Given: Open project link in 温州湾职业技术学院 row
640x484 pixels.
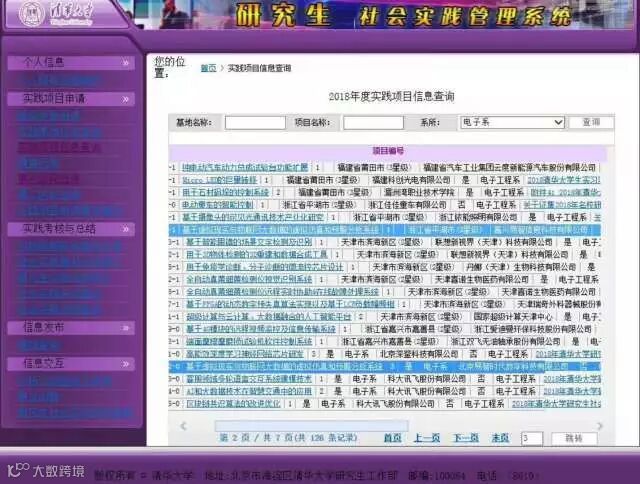Looking at the screenshot, I should coord(225,192).
